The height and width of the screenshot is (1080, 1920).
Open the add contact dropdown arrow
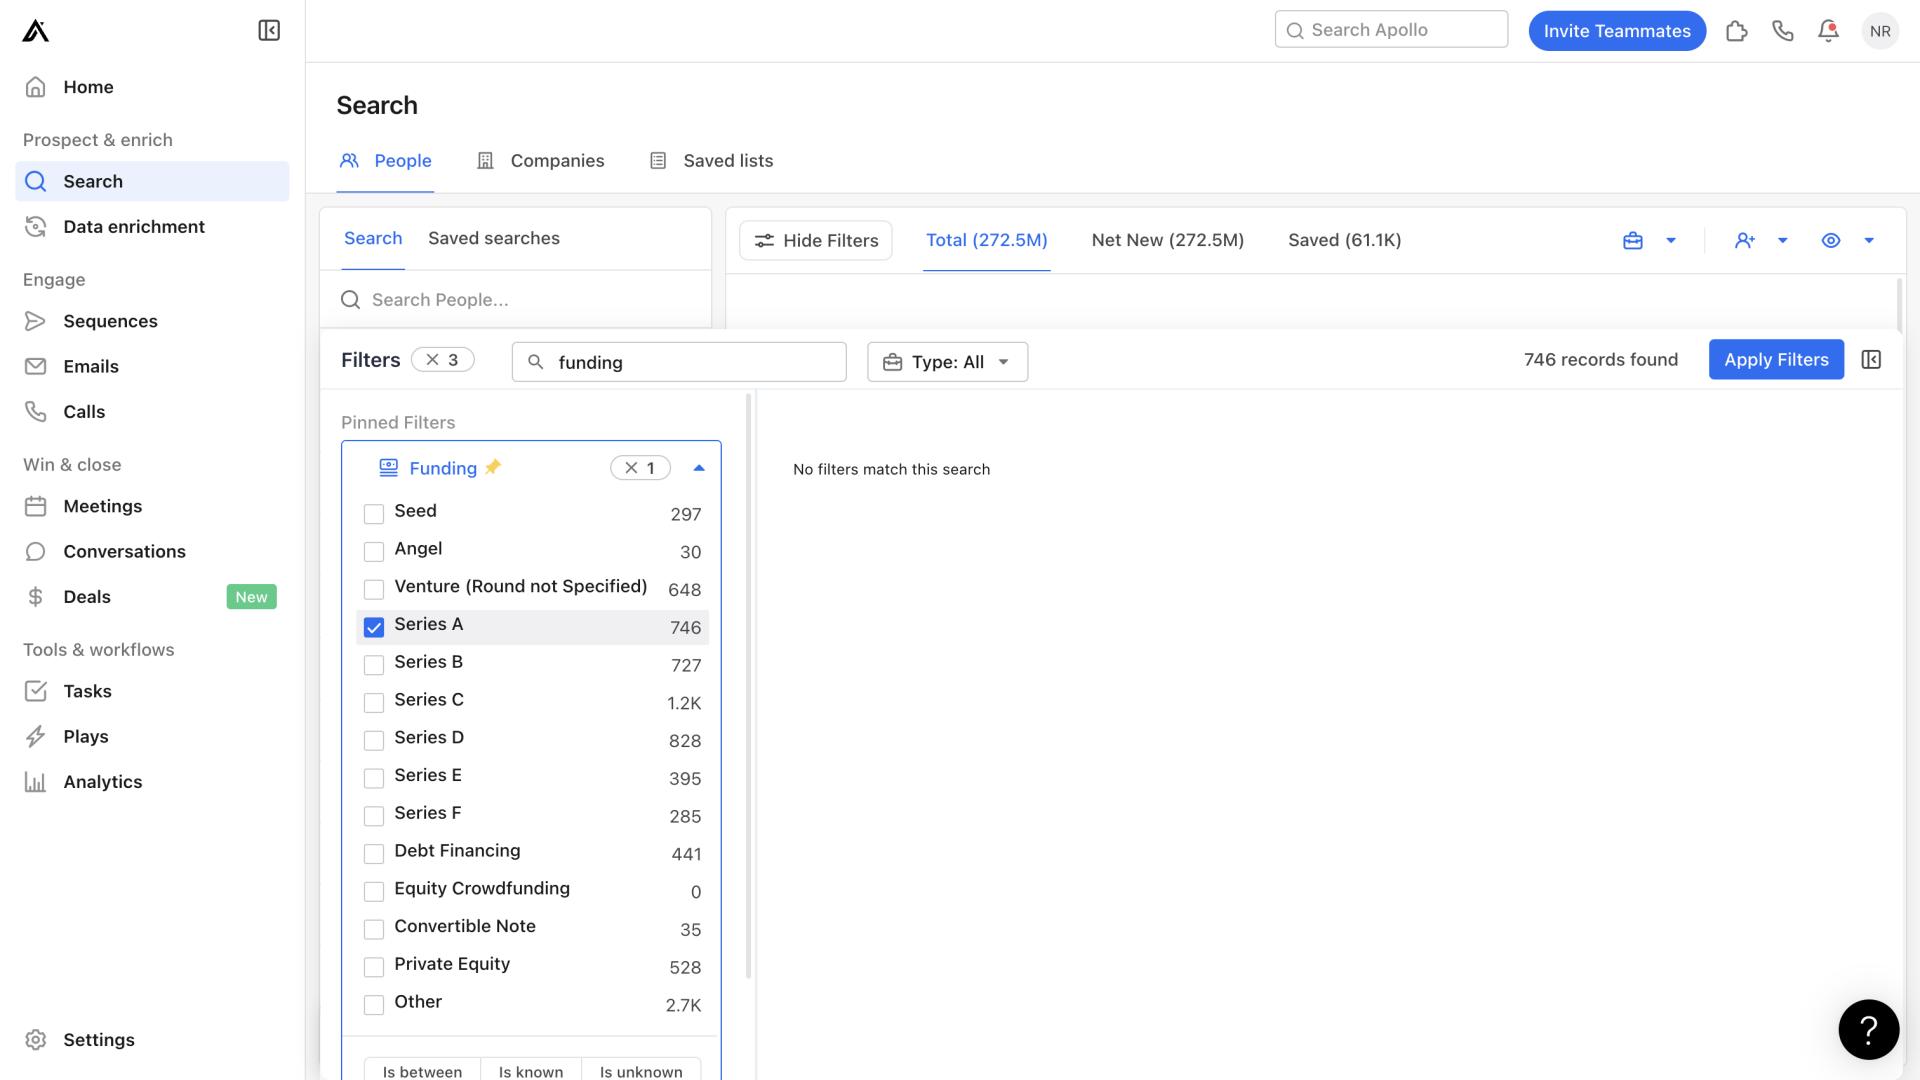click(1783, 240)
